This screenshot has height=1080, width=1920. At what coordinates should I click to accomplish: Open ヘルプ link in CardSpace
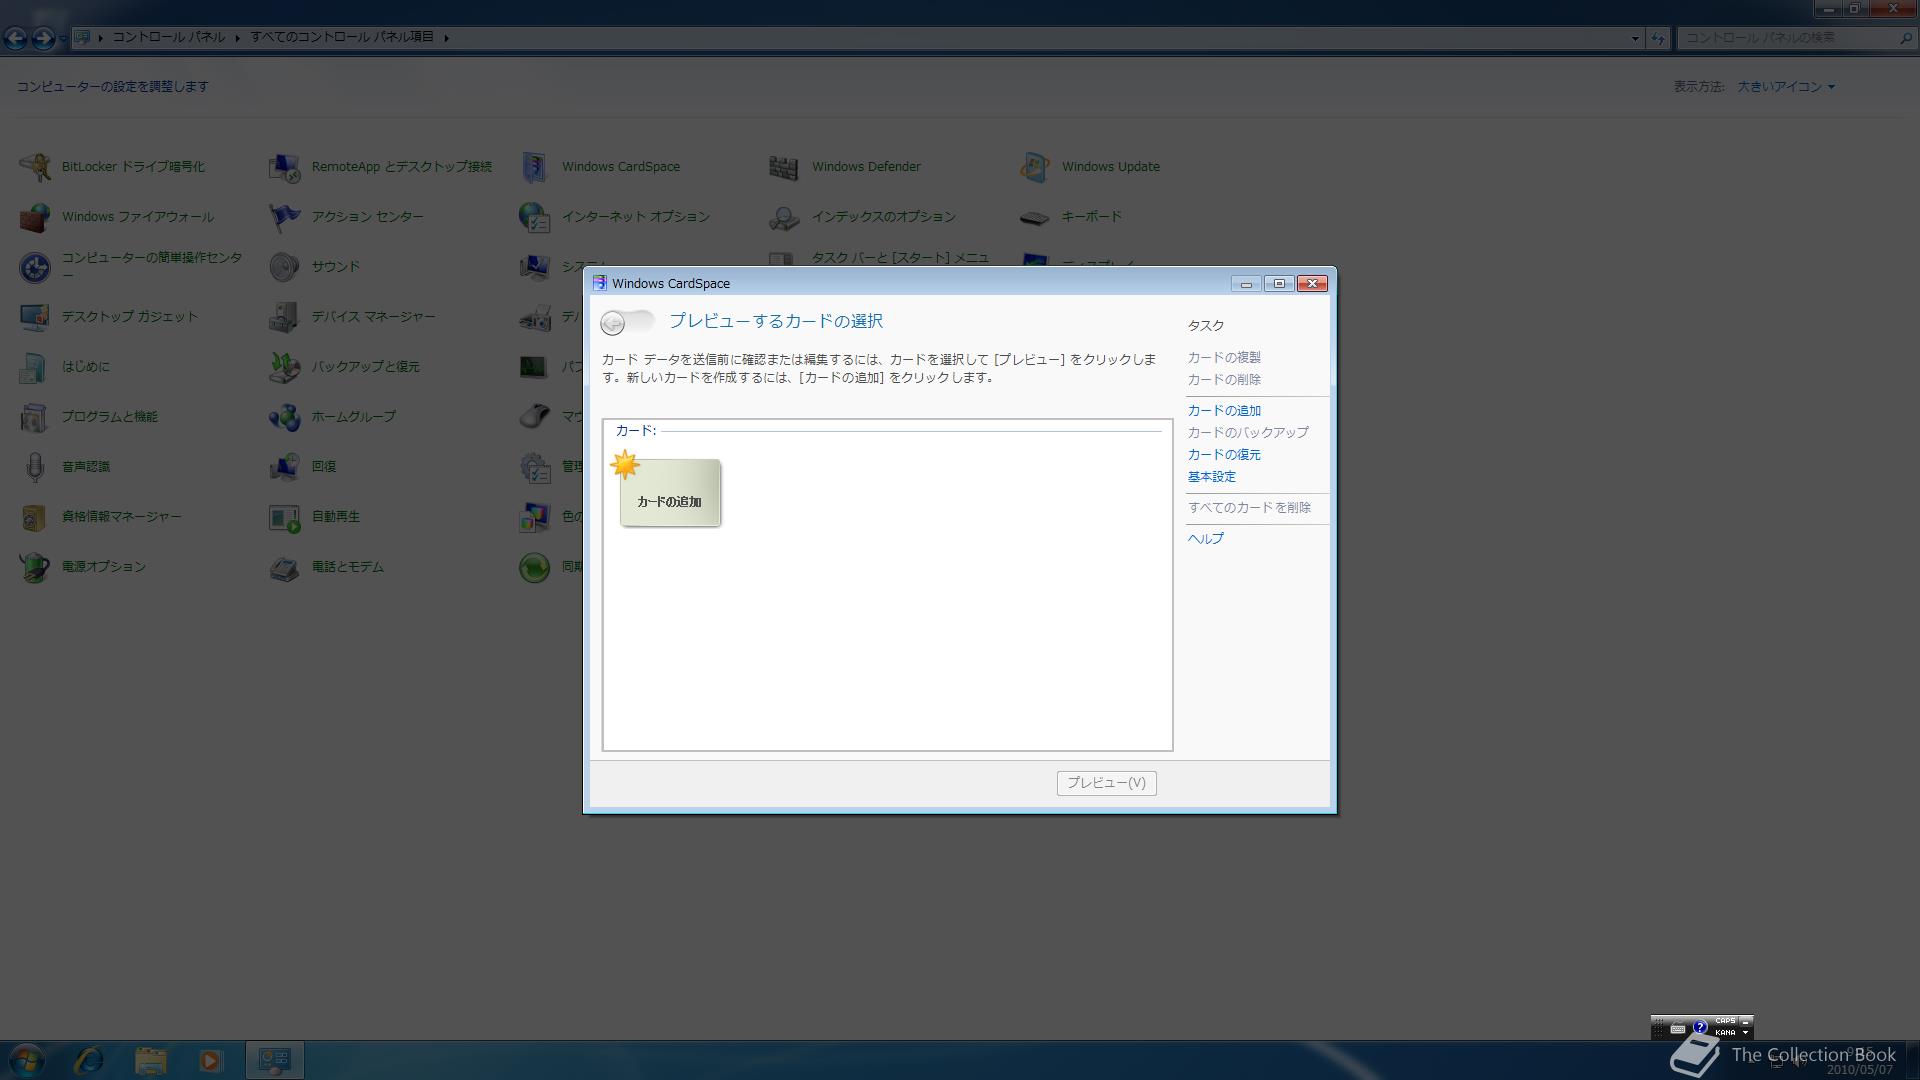tap(1205, 539)
